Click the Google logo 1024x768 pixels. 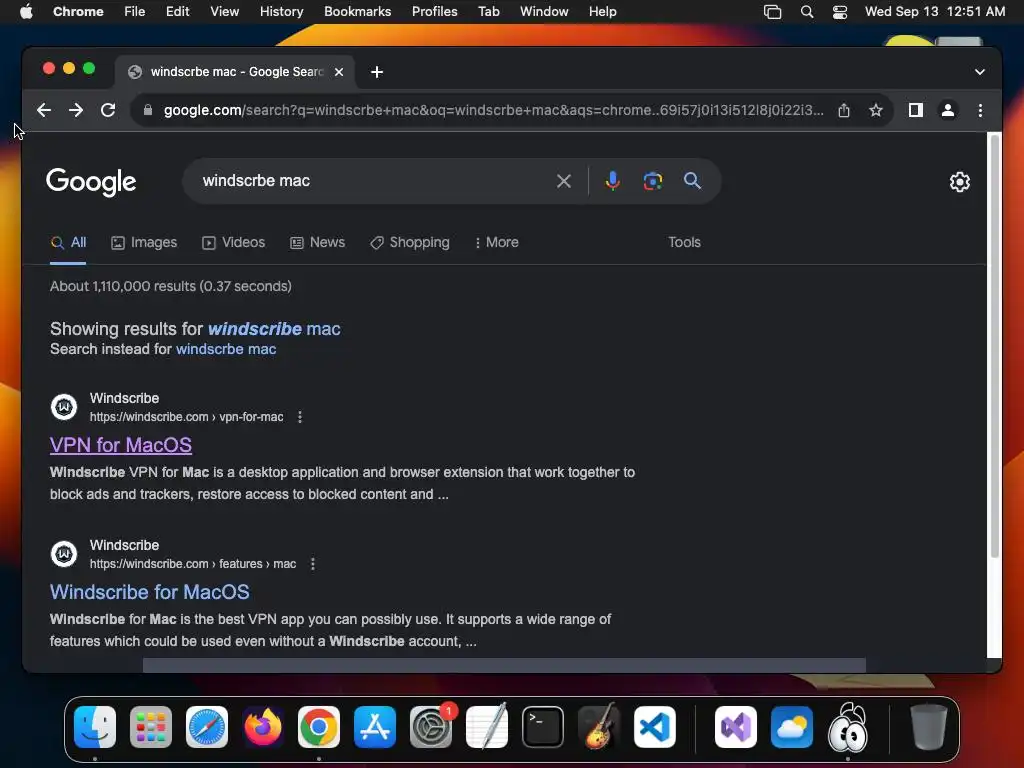pyautogui.click(x=91, y=182)
